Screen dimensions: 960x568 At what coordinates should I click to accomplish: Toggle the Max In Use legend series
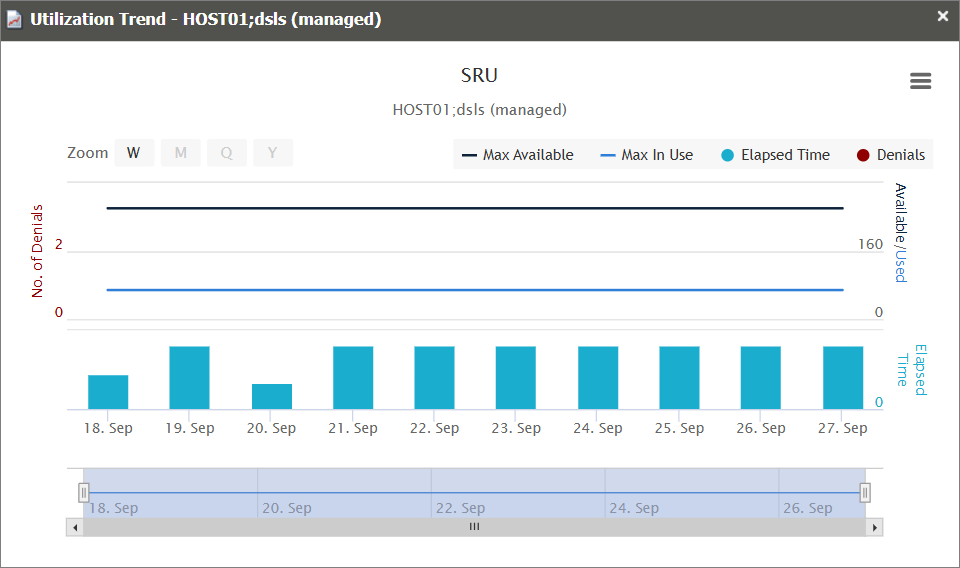[x=647, y=155]
